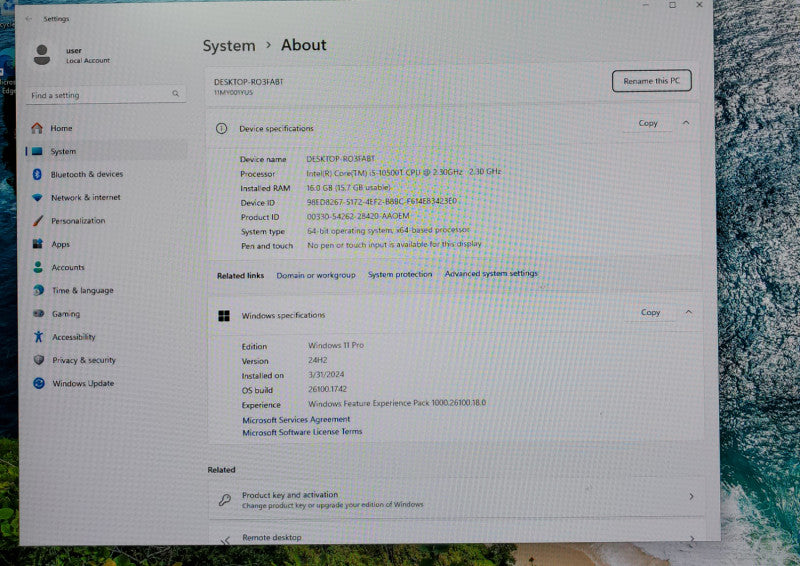Open Microsoft Services Agreement link
The height and width of the screenshot is (566, 800).
coord(296,420)
